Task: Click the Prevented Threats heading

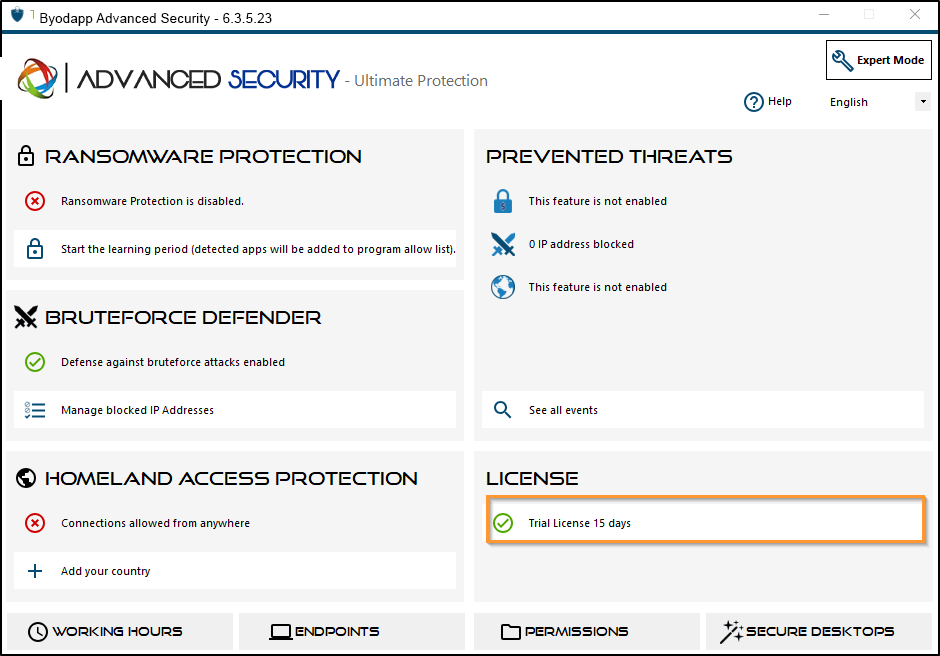Action: click(x=609, y=157)
